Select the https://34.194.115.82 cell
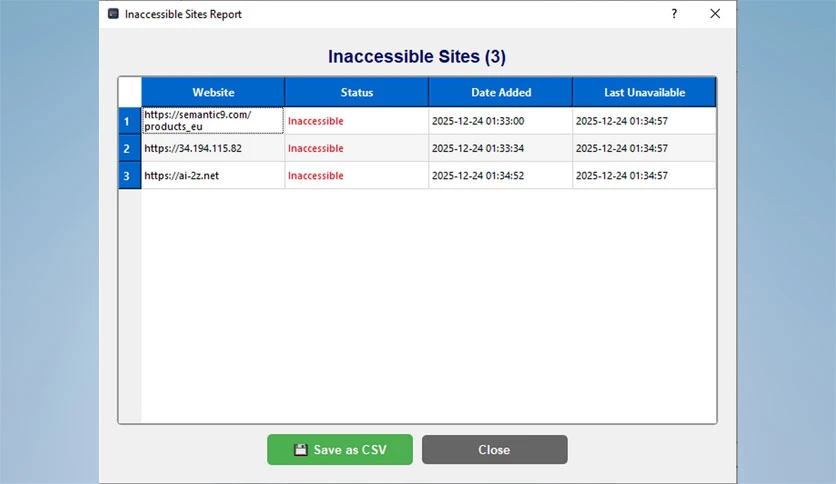Screen dimensions: 836x484 (213, 148)
